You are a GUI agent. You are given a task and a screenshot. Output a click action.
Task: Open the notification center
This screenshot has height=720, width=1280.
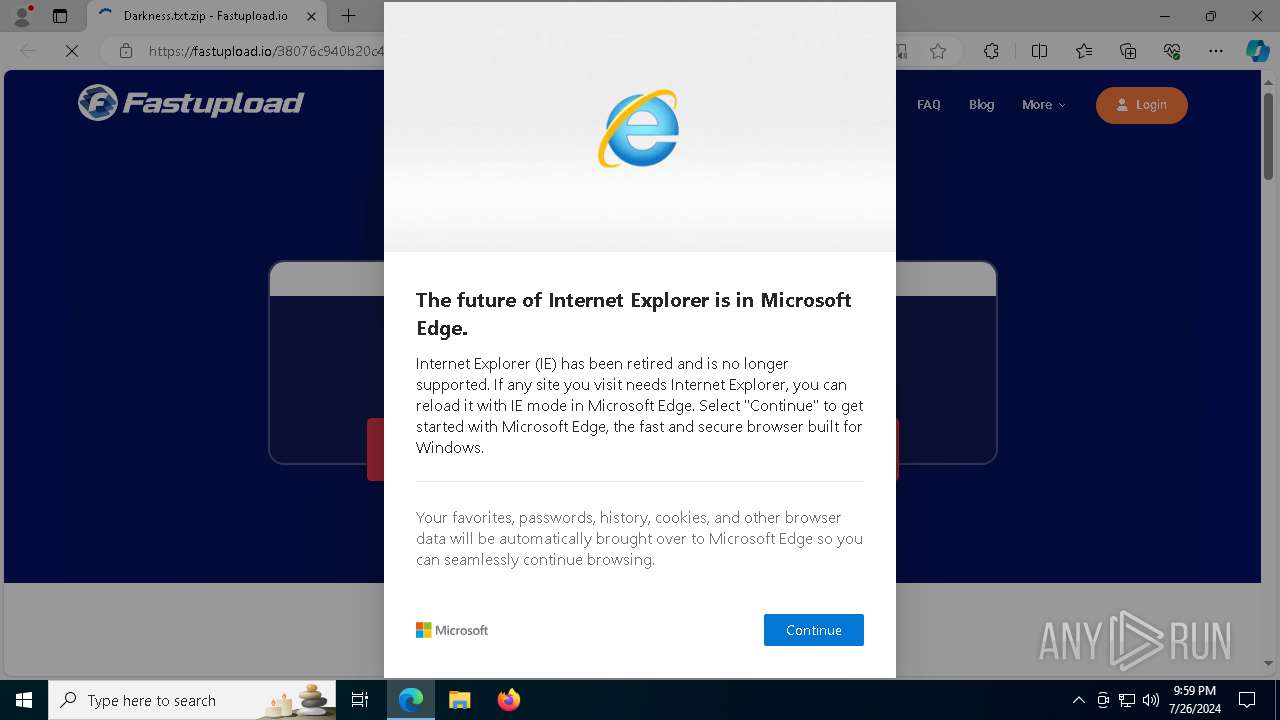pyautogui.click(x=1247, y=700)
